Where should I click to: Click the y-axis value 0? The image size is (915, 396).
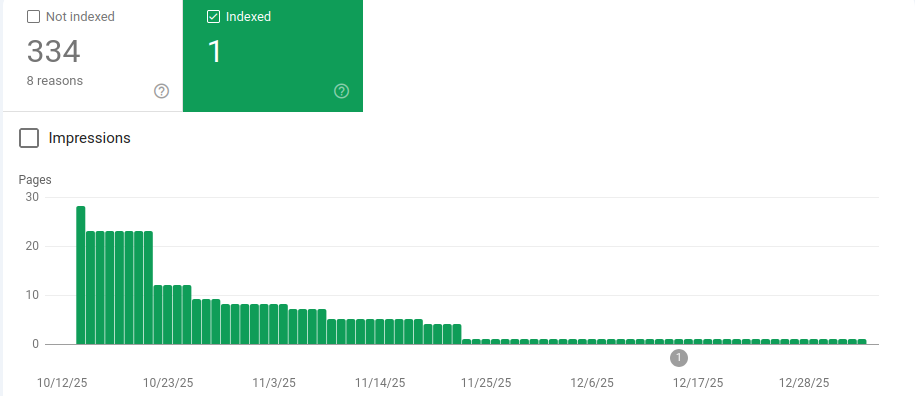pyautogui.click(x=35, y=344)
